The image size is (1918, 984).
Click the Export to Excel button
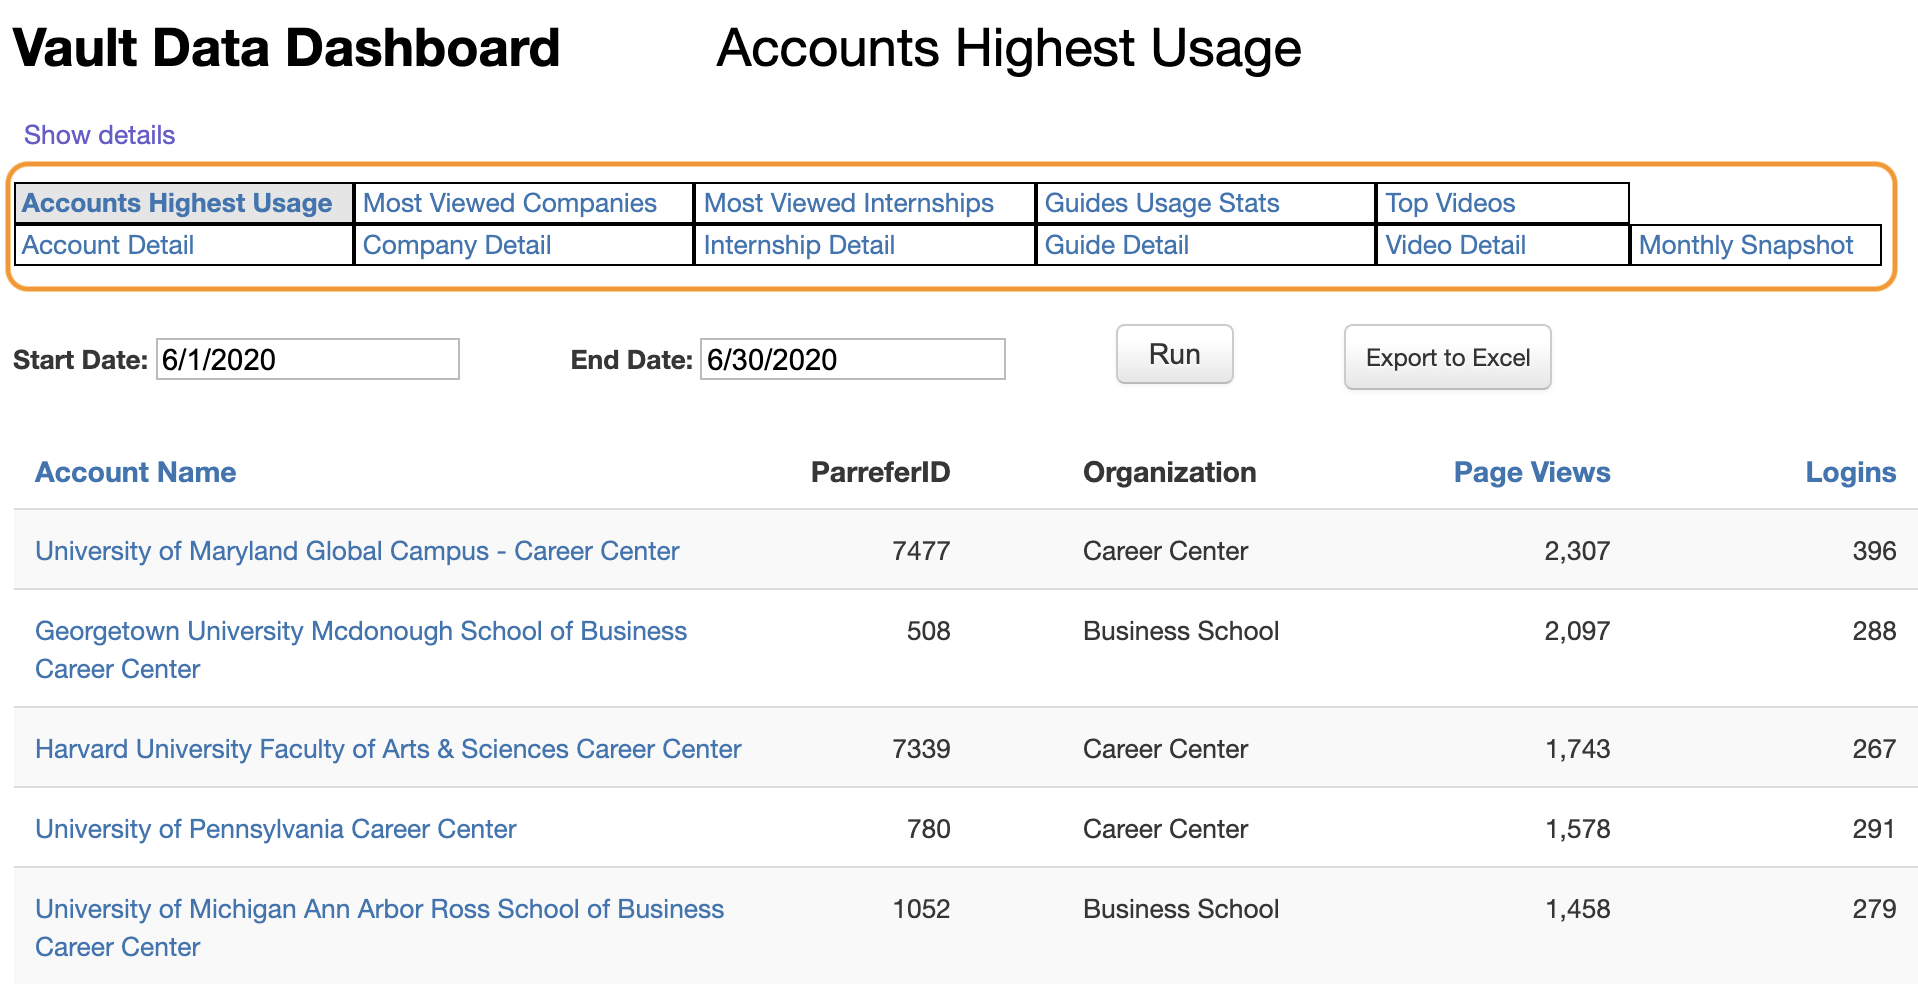(x=1448, y=357)
